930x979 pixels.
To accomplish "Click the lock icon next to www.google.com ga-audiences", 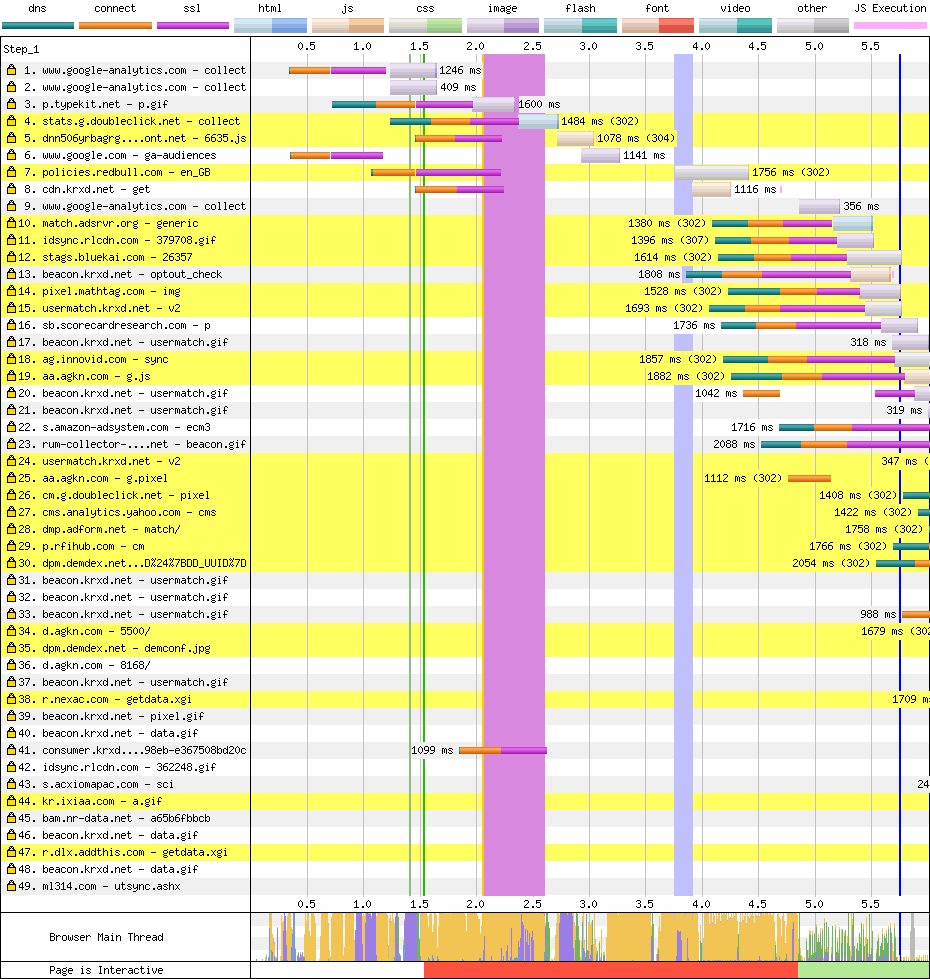I will (x=11, y=155).
